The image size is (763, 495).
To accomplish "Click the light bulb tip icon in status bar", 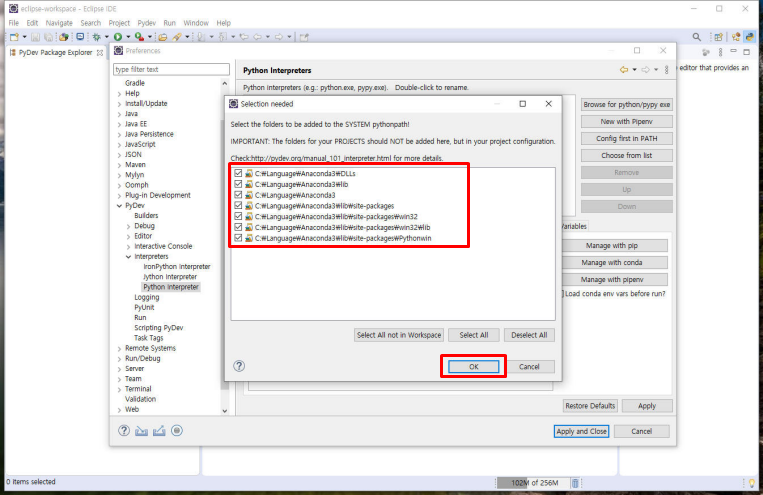I will 752,483.
